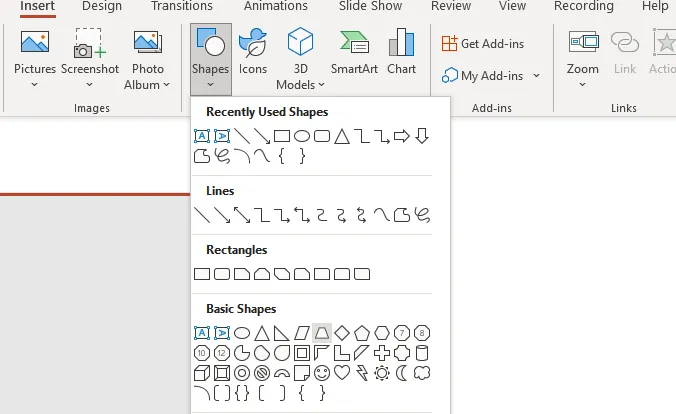Screen dimensions: 676x414
Task: Open the Slide Show tab
Action: click(x=369, y=6)
